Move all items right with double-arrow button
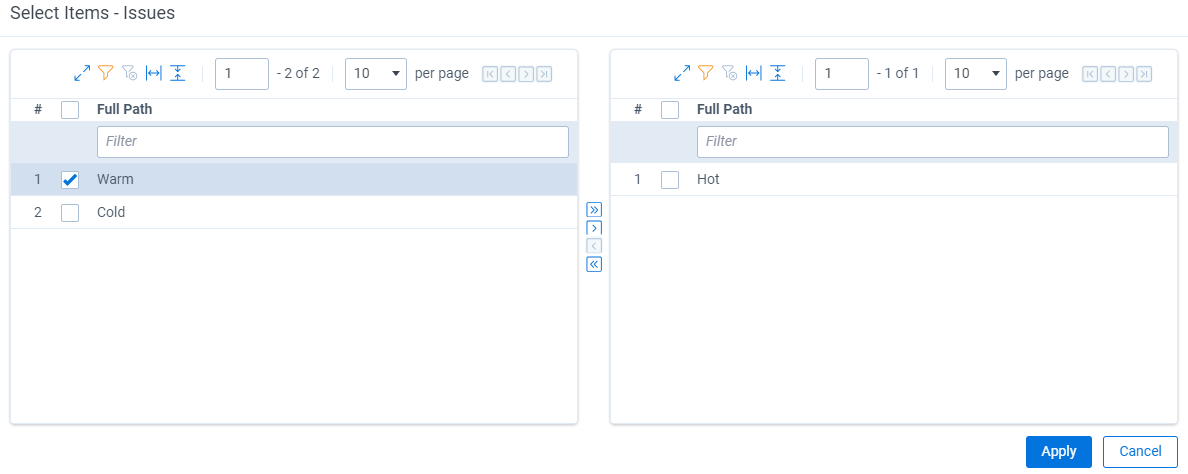1188x474 pixels. pos(594,210)
